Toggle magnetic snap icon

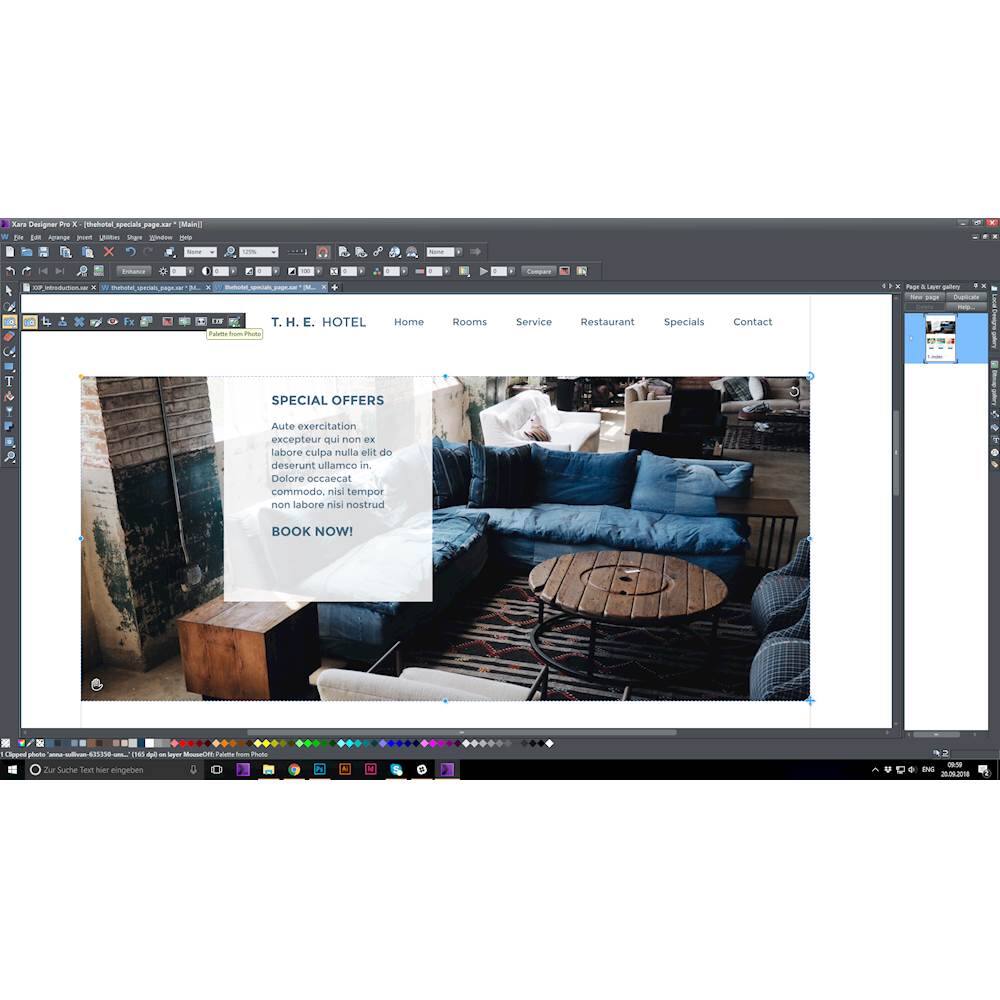pos(323,252)
